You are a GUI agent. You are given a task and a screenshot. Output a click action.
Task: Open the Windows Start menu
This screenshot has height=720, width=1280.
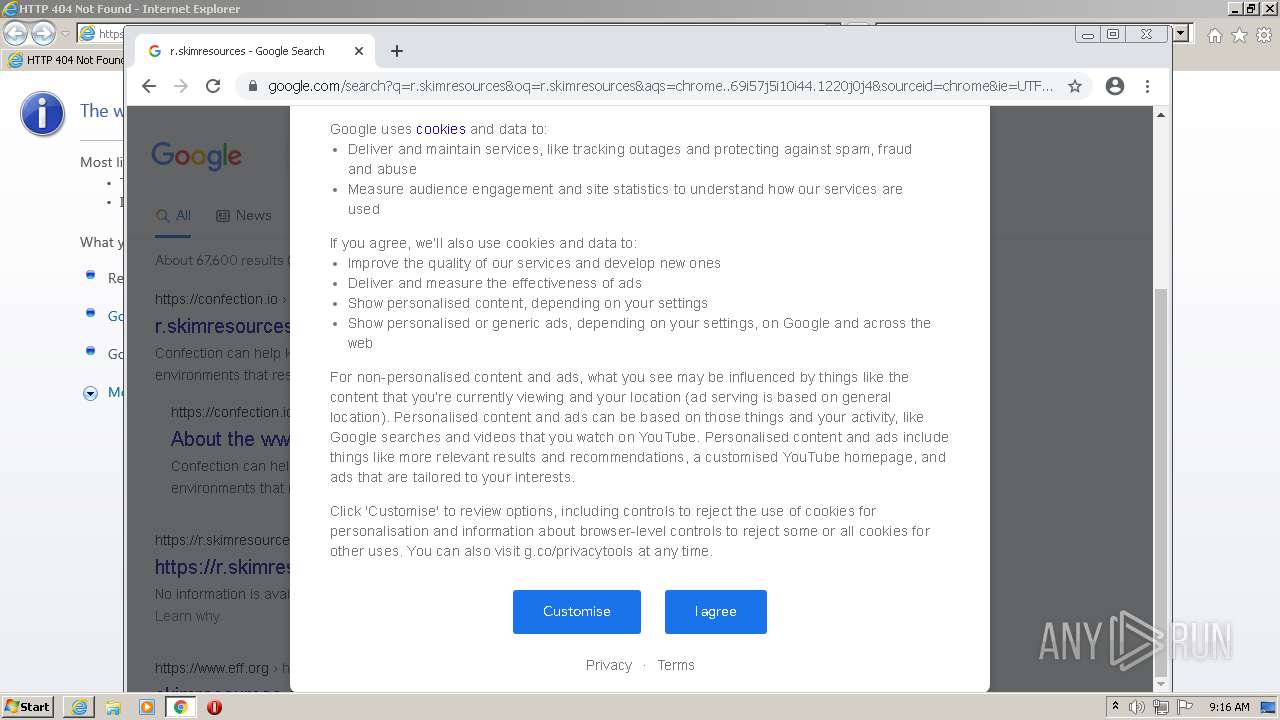pyautogui.click(x=28, y=707)
